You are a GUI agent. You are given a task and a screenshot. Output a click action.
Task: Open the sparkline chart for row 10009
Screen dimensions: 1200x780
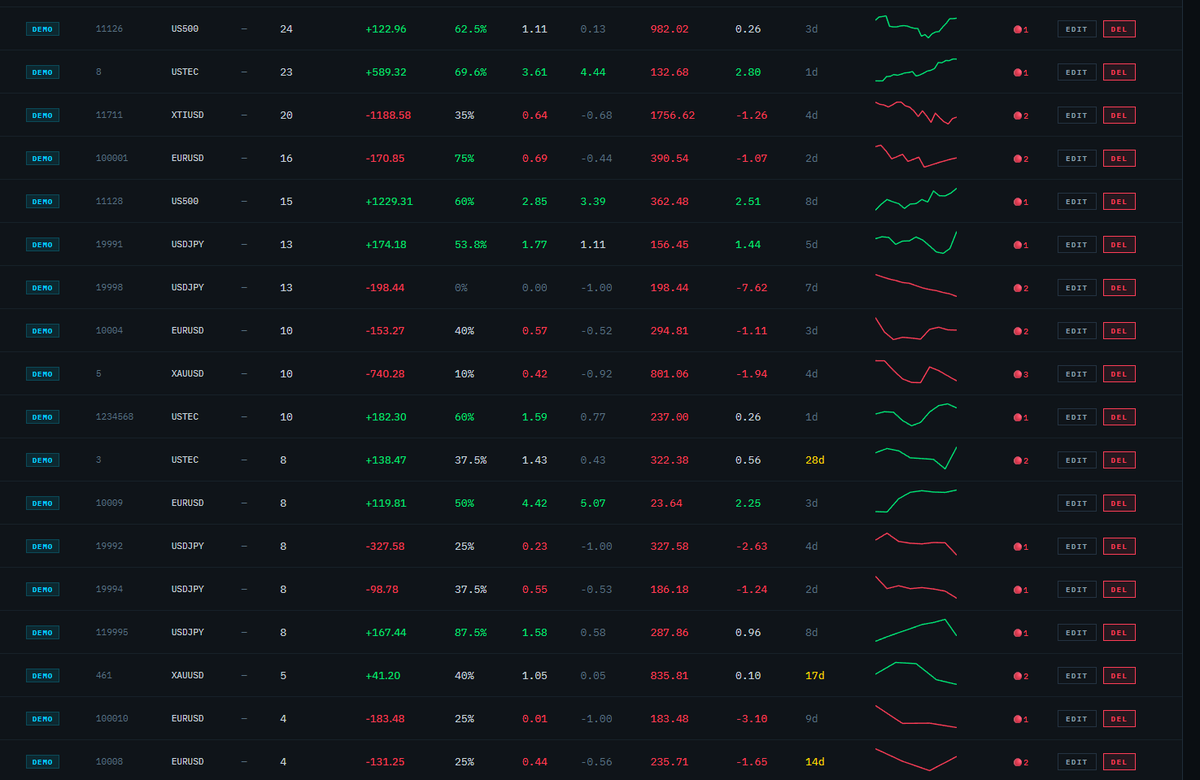click(x=916, y=501)
